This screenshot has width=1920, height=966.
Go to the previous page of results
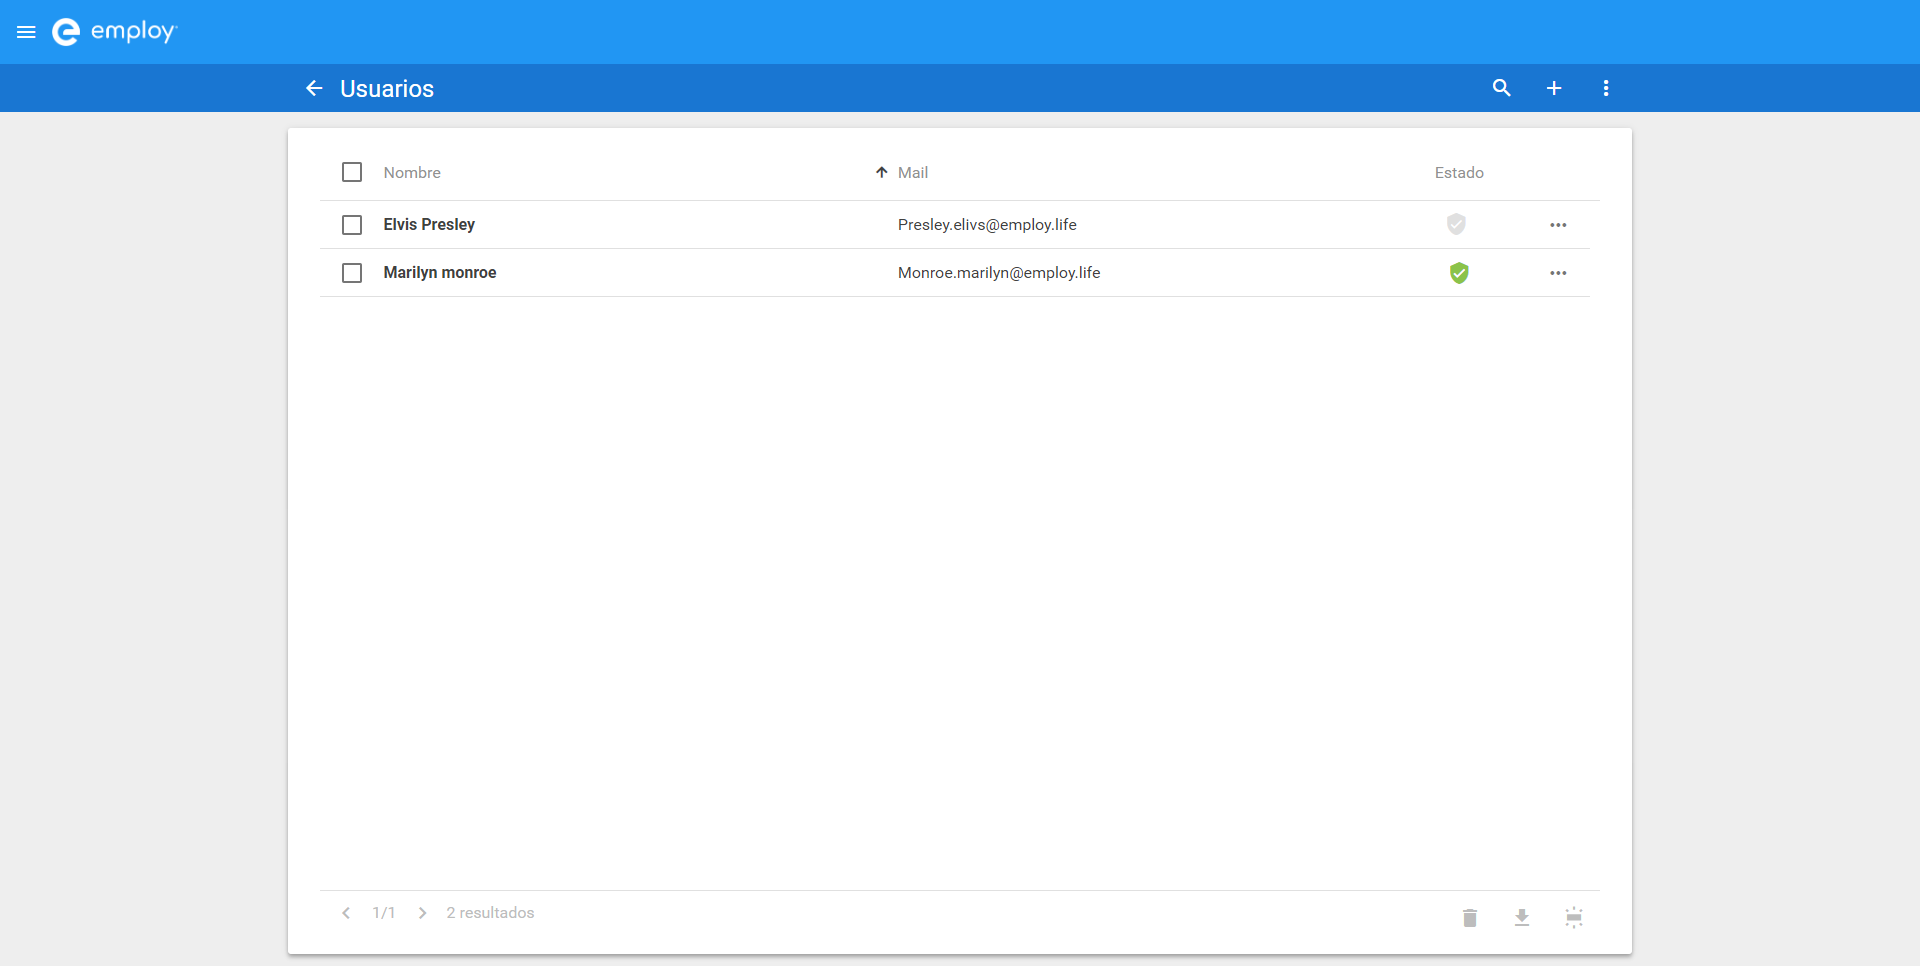pyautogui.click(x=346, y=913)
